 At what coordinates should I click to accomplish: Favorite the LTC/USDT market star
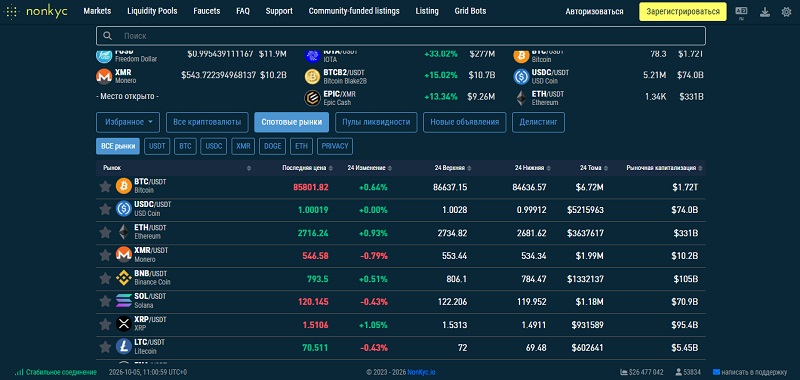[105, 347]
